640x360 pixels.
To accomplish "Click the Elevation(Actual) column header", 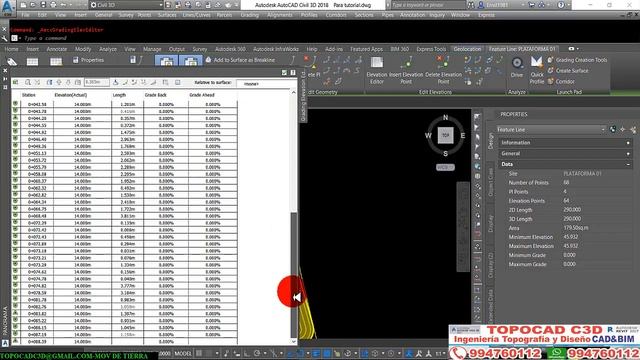I will point(71,95).
